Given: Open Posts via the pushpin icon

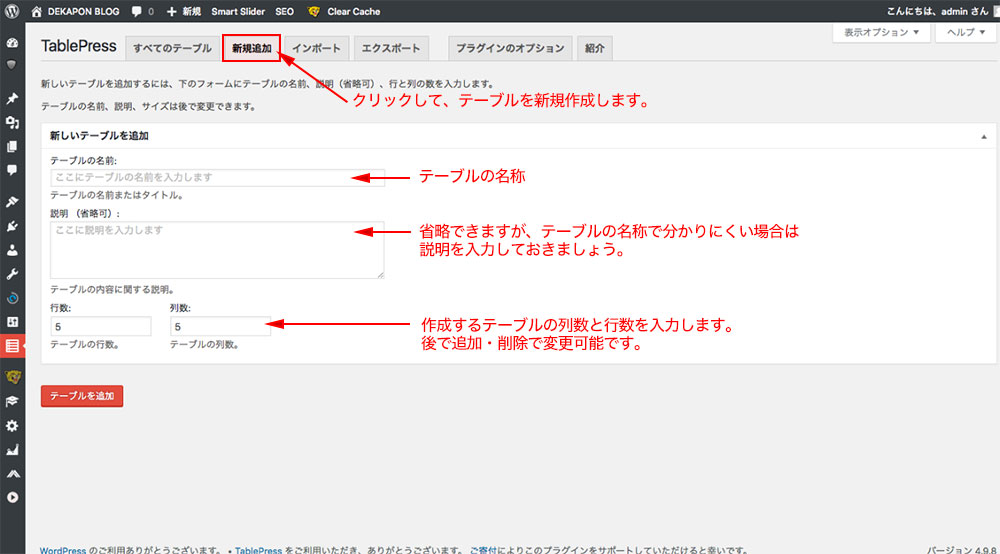Looking at the screenshot, I should point(12,98).
